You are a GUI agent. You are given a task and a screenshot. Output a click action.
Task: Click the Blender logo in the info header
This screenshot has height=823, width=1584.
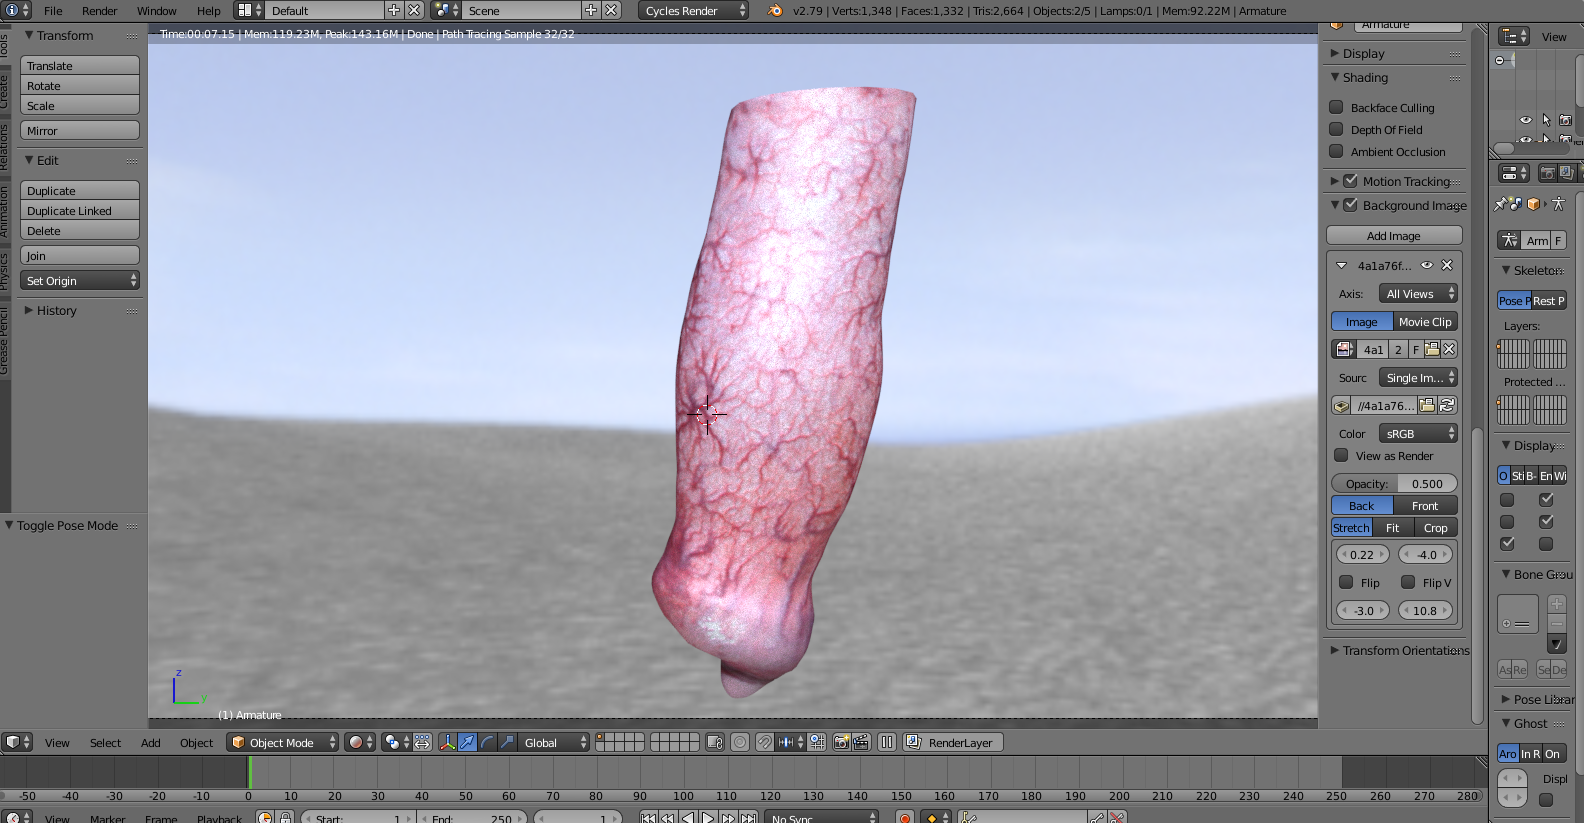pos(775,10)
